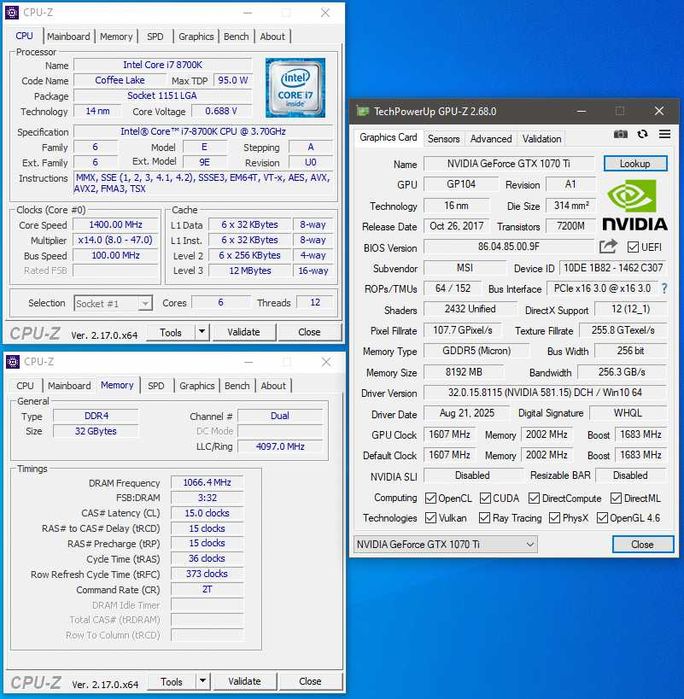Toggle the OpenGL 4.6 checkbox

(602, 518)
